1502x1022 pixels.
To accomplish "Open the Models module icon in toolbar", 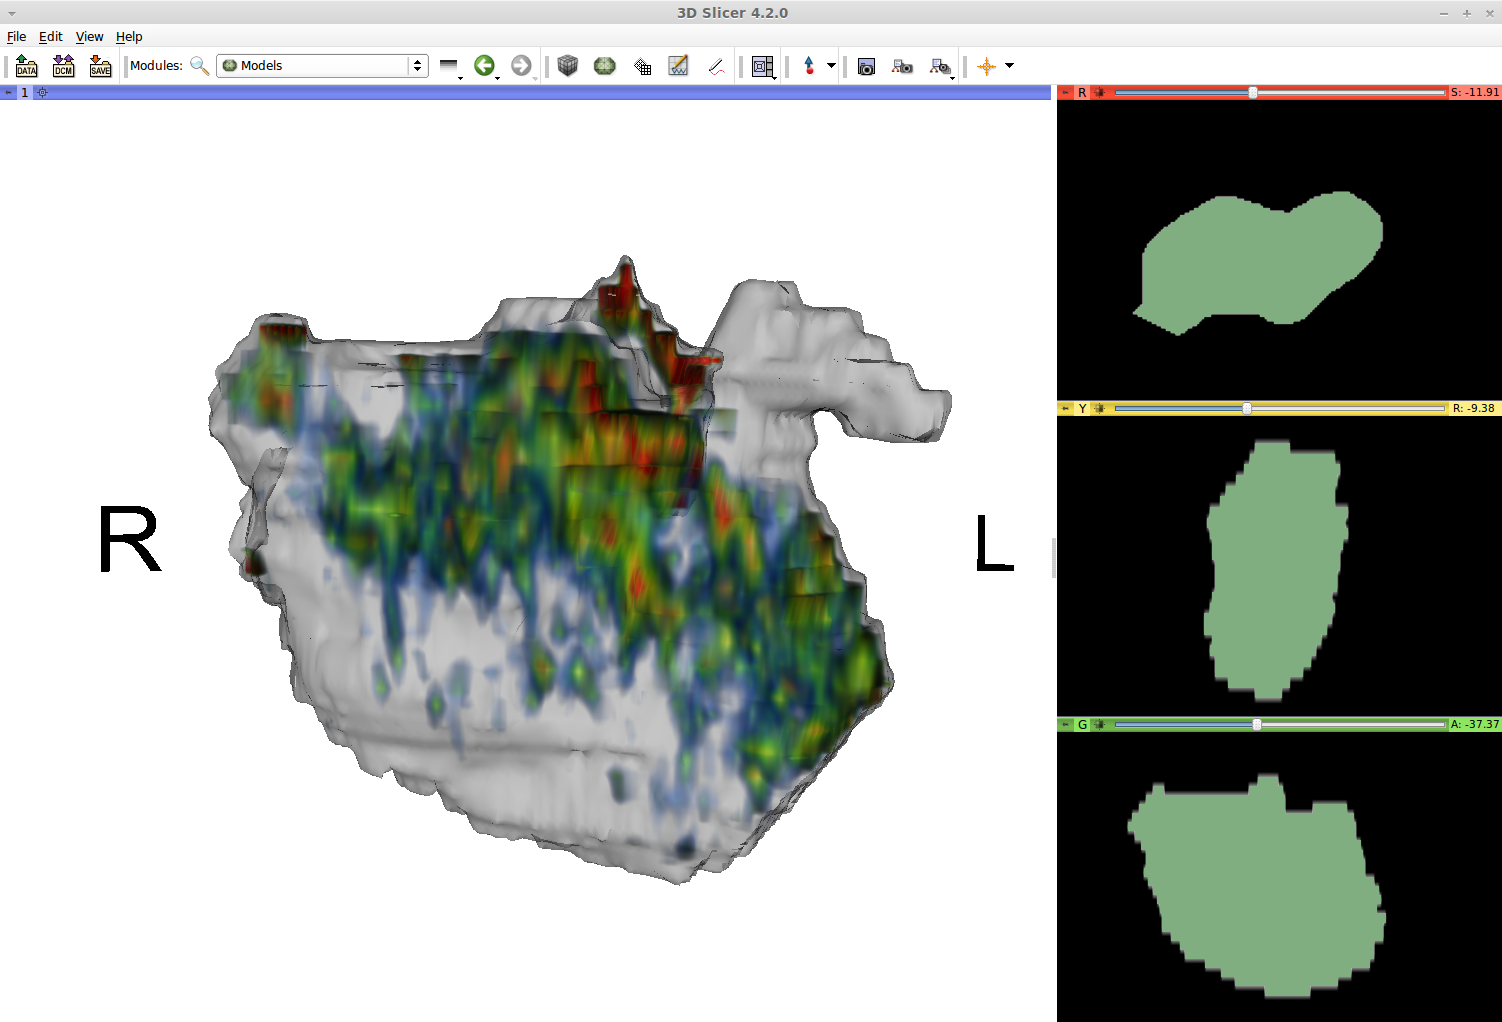I will coord(605,66).
